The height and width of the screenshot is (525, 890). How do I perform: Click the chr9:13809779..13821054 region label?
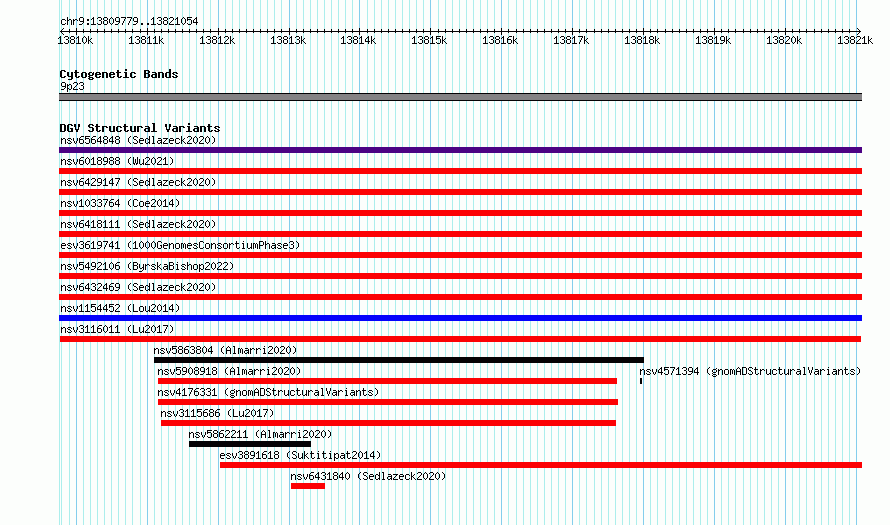click(x=129, y=22)
